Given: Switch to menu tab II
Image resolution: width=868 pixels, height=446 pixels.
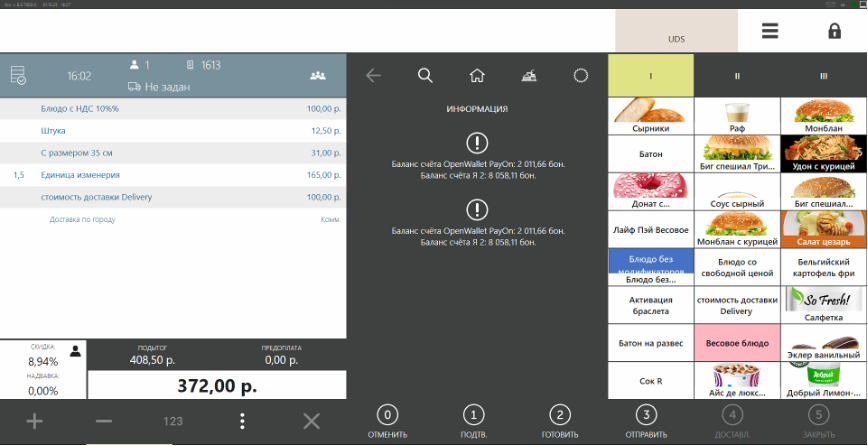Looking at the screenshot, I should [737, 76].
